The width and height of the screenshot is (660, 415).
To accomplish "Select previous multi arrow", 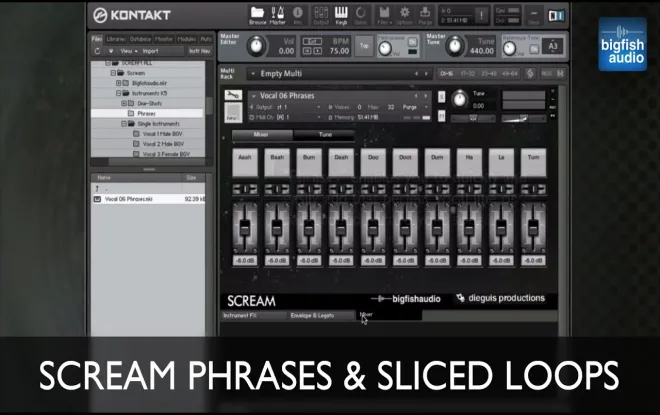I will 416,74.
